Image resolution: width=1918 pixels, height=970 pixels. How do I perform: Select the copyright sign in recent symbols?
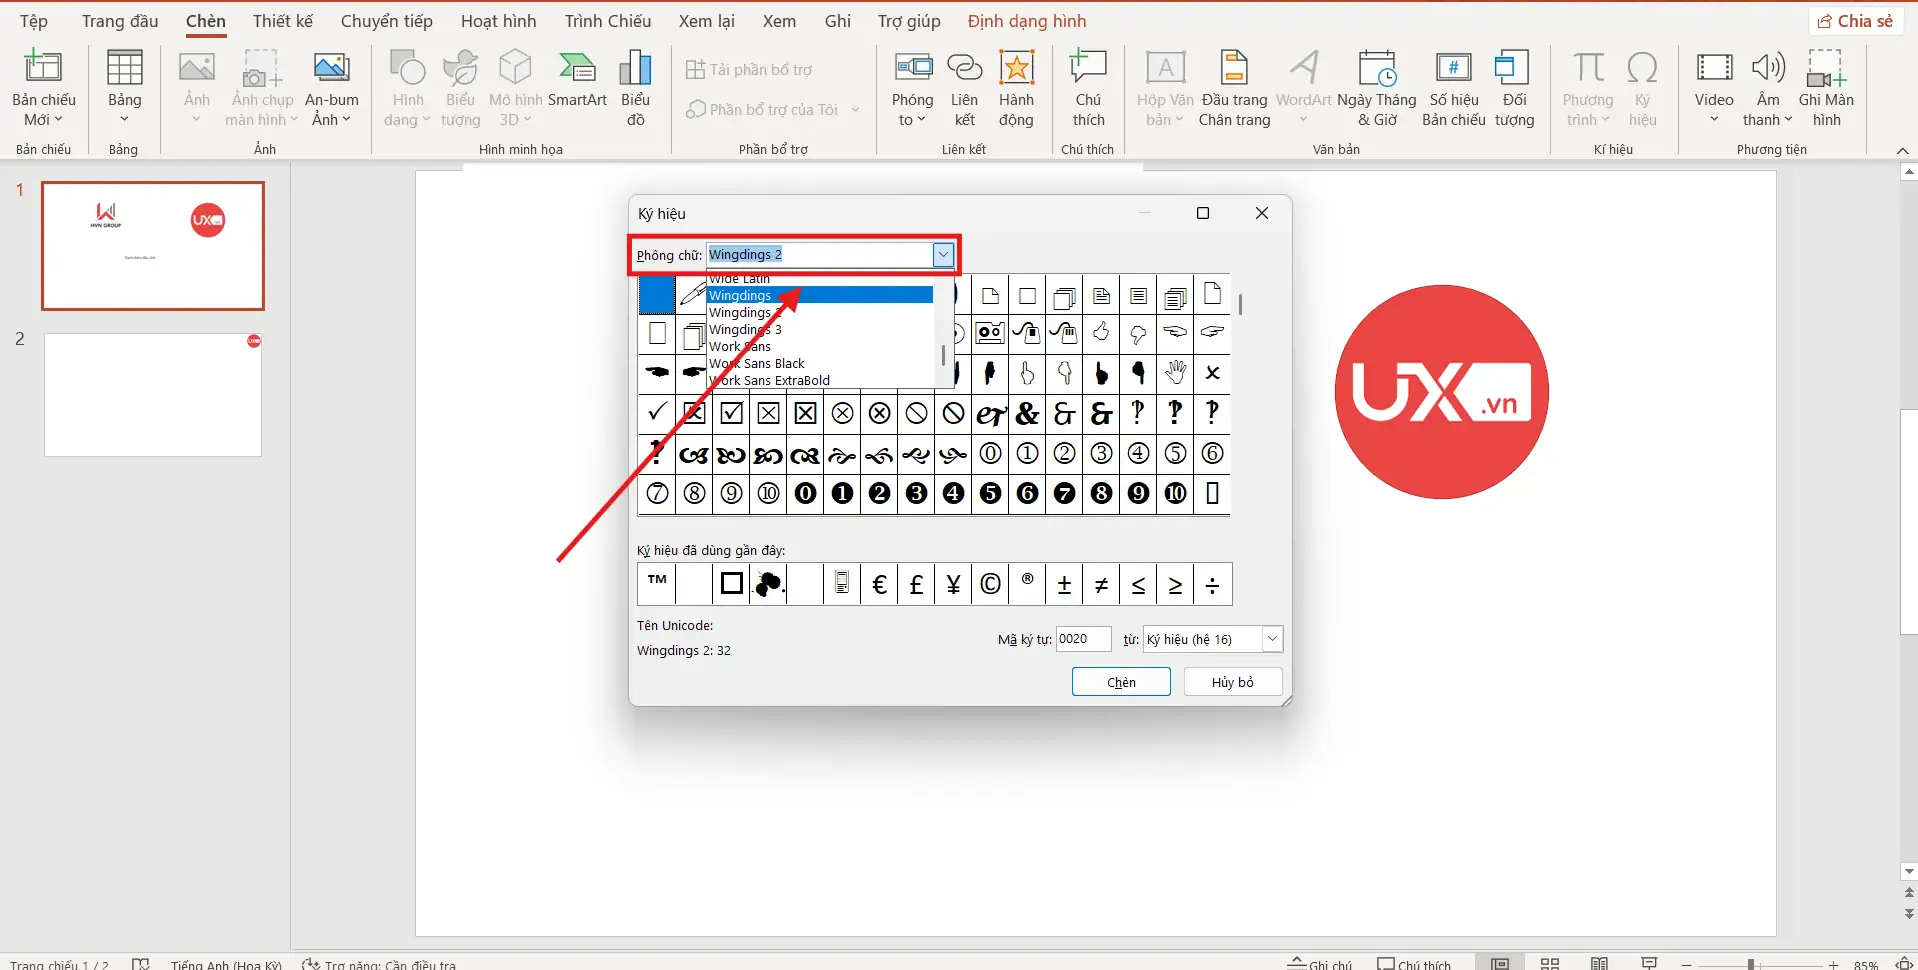[990, 584]
